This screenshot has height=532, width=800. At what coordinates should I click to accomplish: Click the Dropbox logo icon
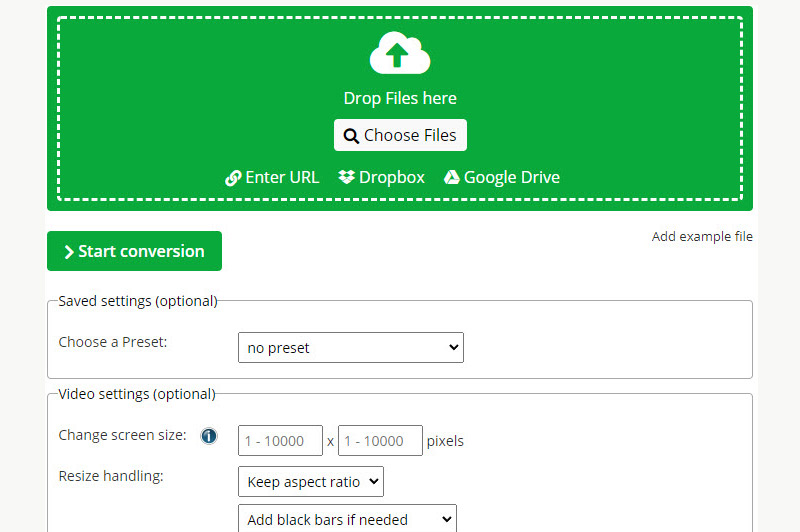tap(347, 177)
